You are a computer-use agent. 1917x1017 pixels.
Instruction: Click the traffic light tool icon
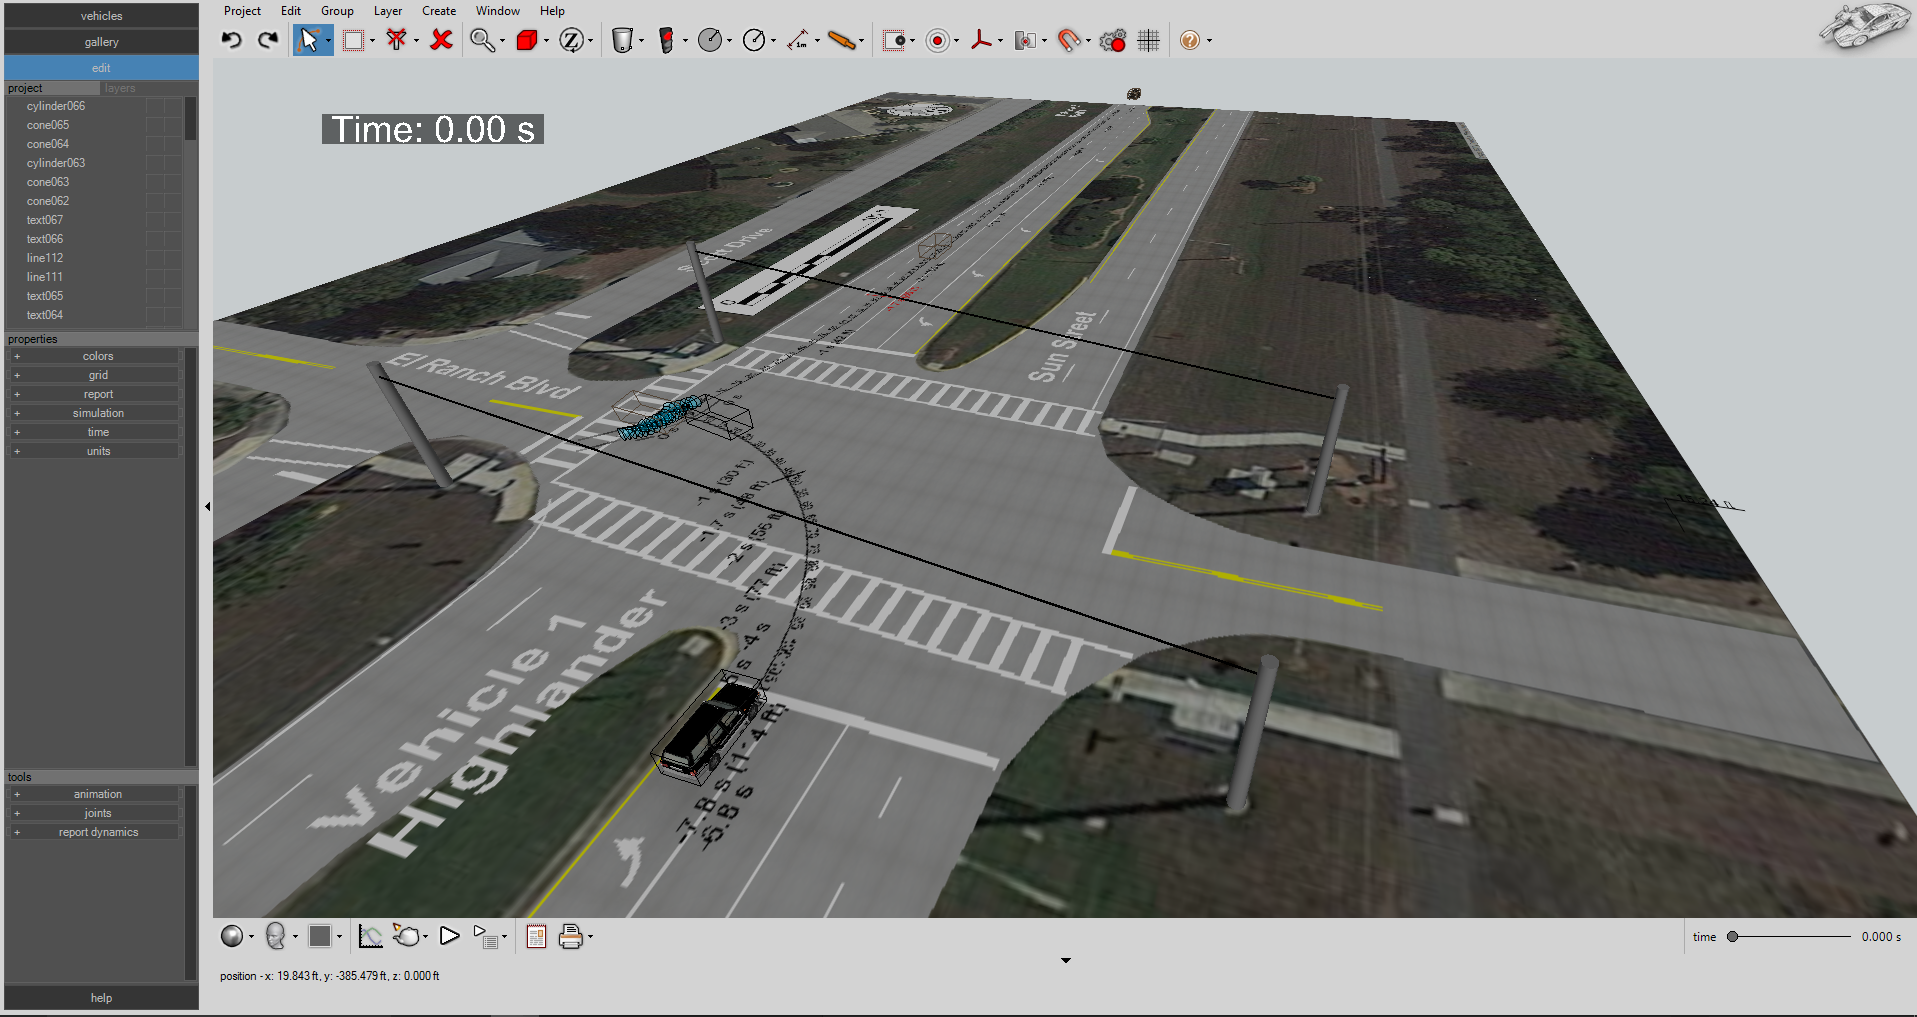[666, 40]
